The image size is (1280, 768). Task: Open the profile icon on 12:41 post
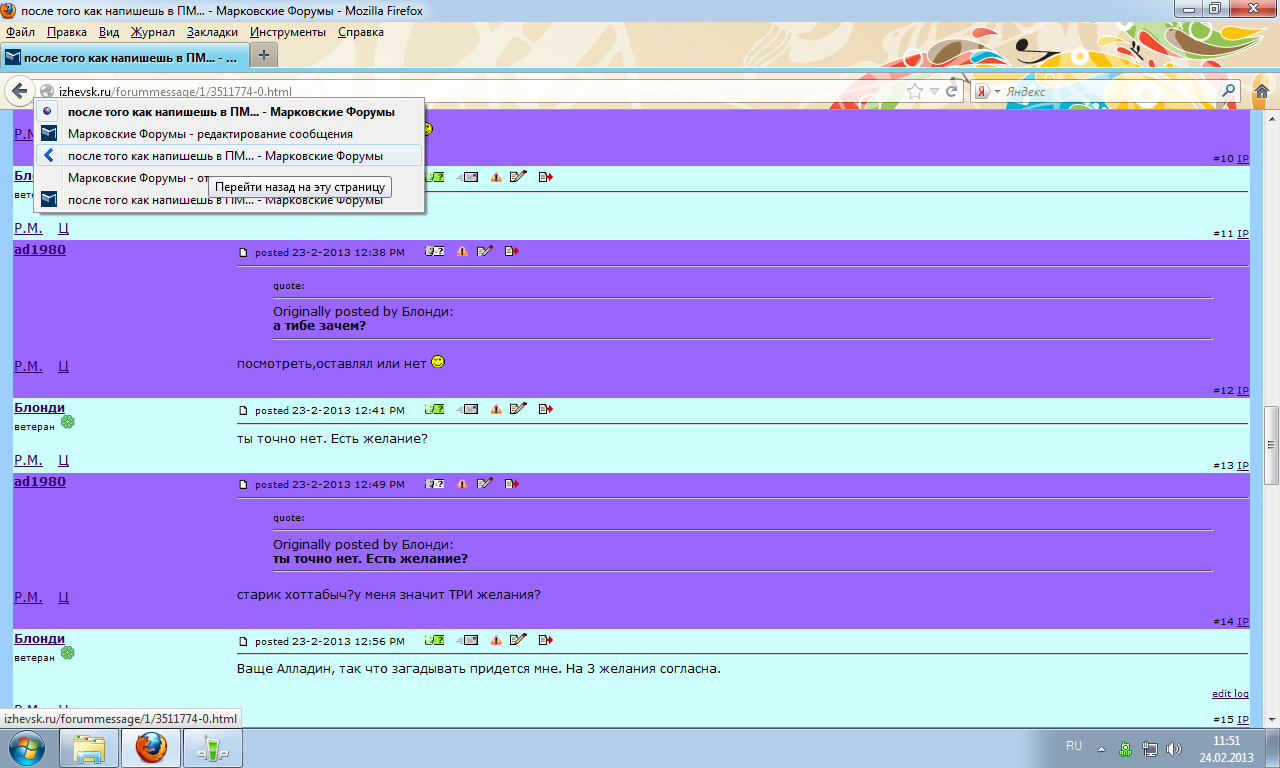tap(434, 409)
